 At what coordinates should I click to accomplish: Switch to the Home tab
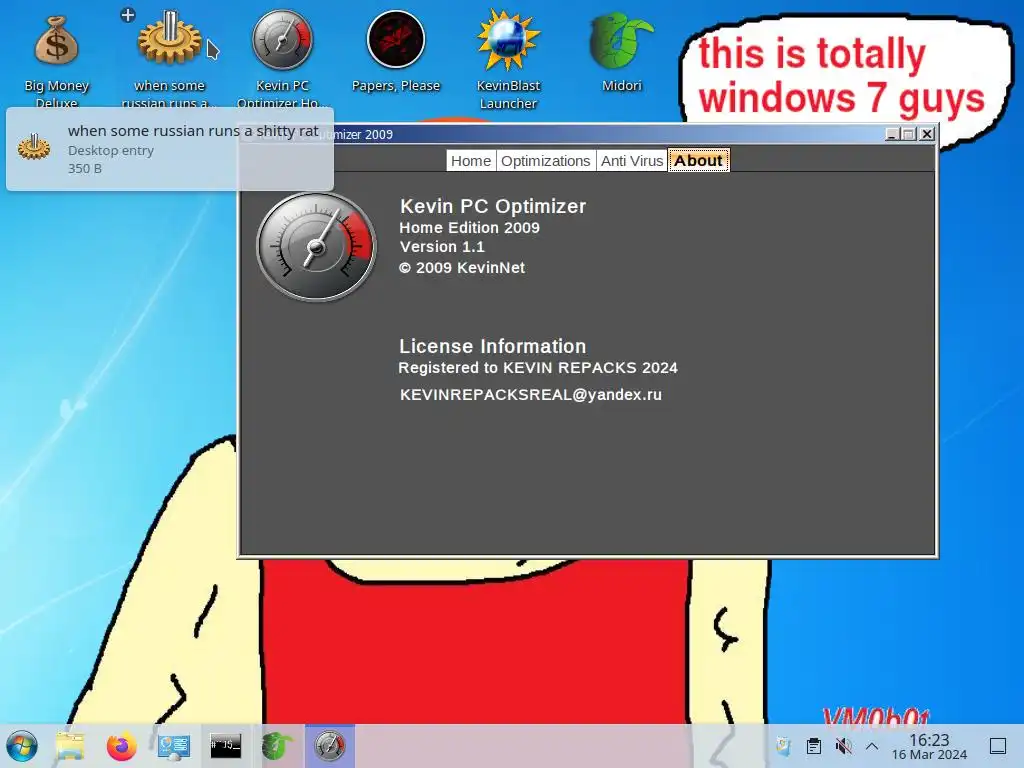[471, 161]
